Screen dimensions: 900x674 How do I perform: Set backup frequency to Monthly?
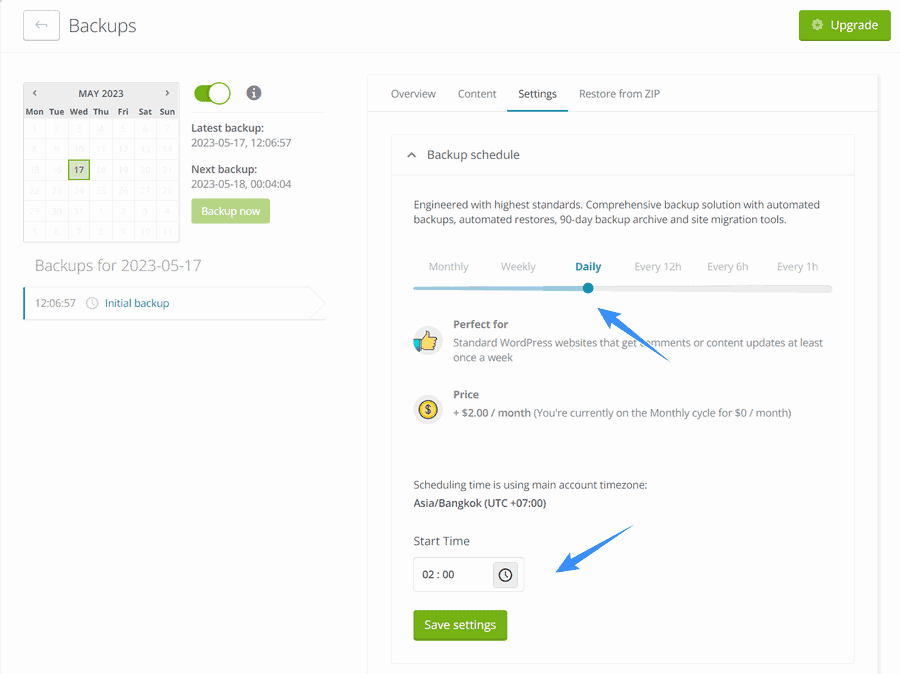(x=448, y=266)
